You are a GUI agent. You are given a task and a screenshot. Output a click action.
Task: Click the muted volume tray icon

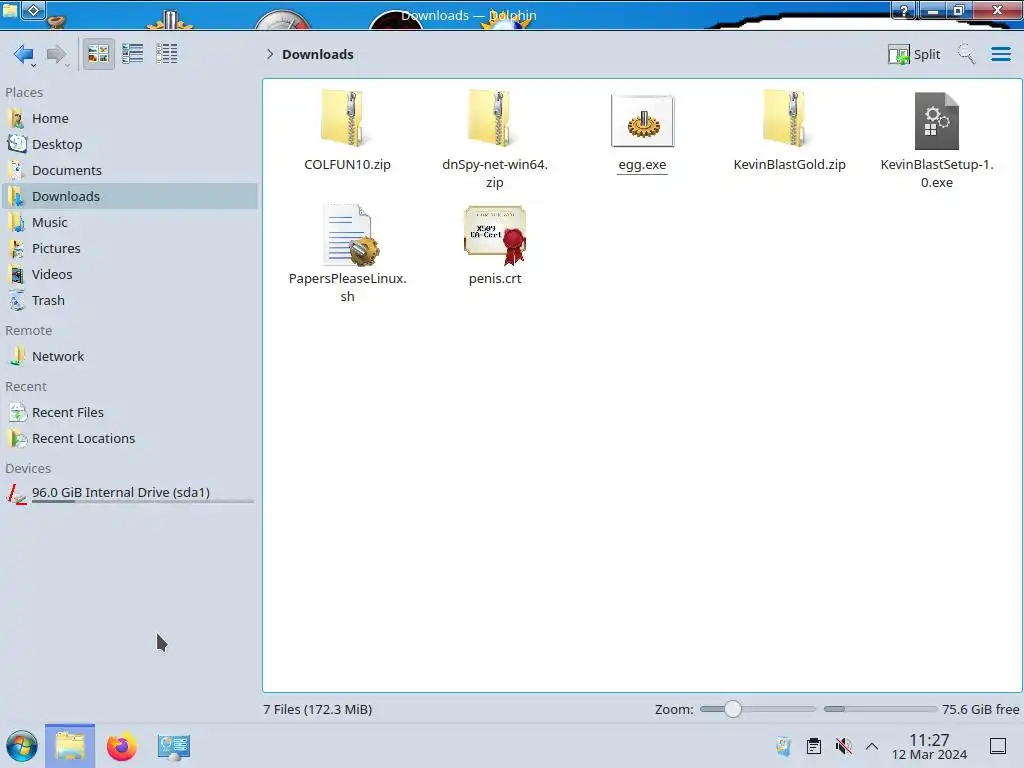pyautogui.click(x=843, y=746)
